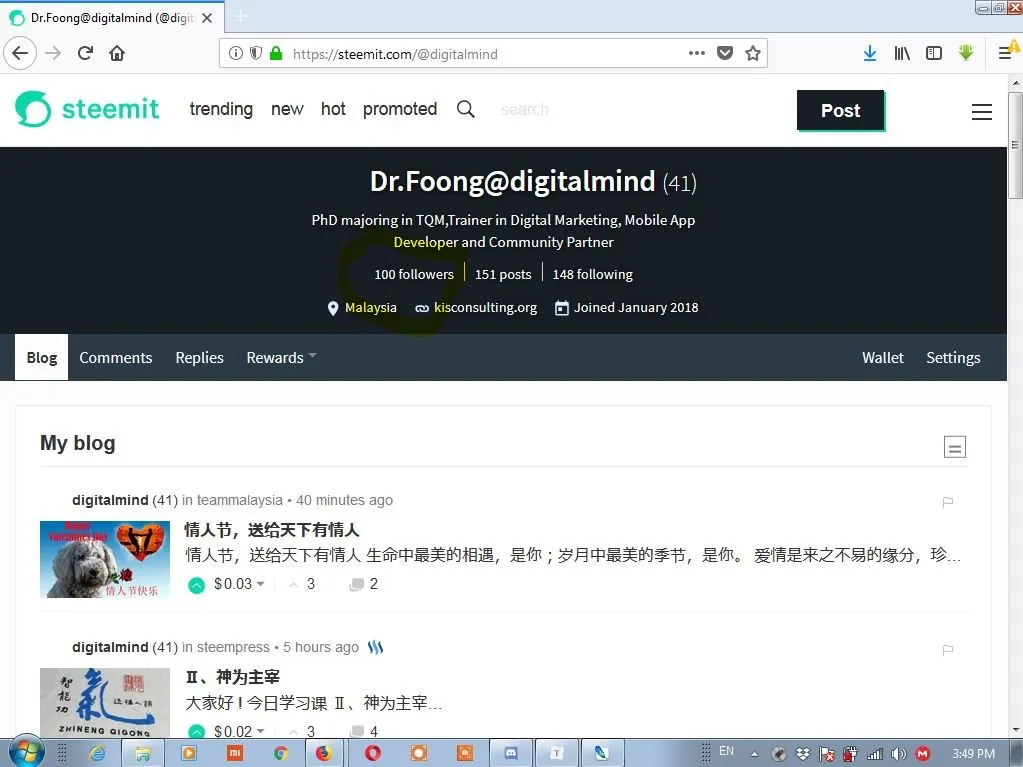Open the green download extension icon
The image size is (1023, 767).
pos(966,53)
